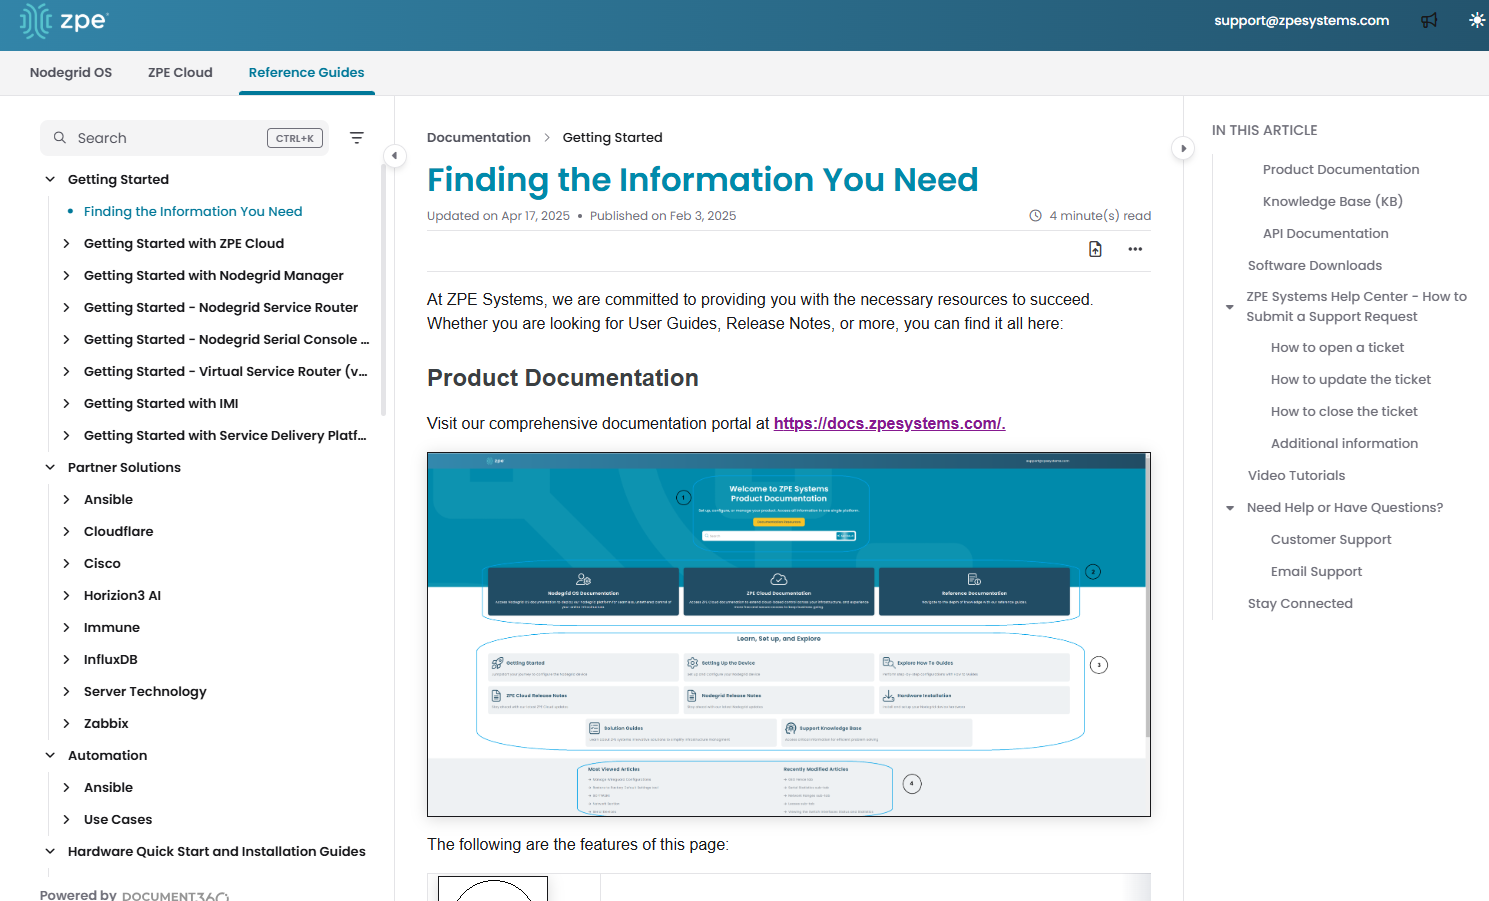The height and width of the screenshot is (901, 1489).
Task: Jump to Software Downloads section
Action: pos(1315,266)
